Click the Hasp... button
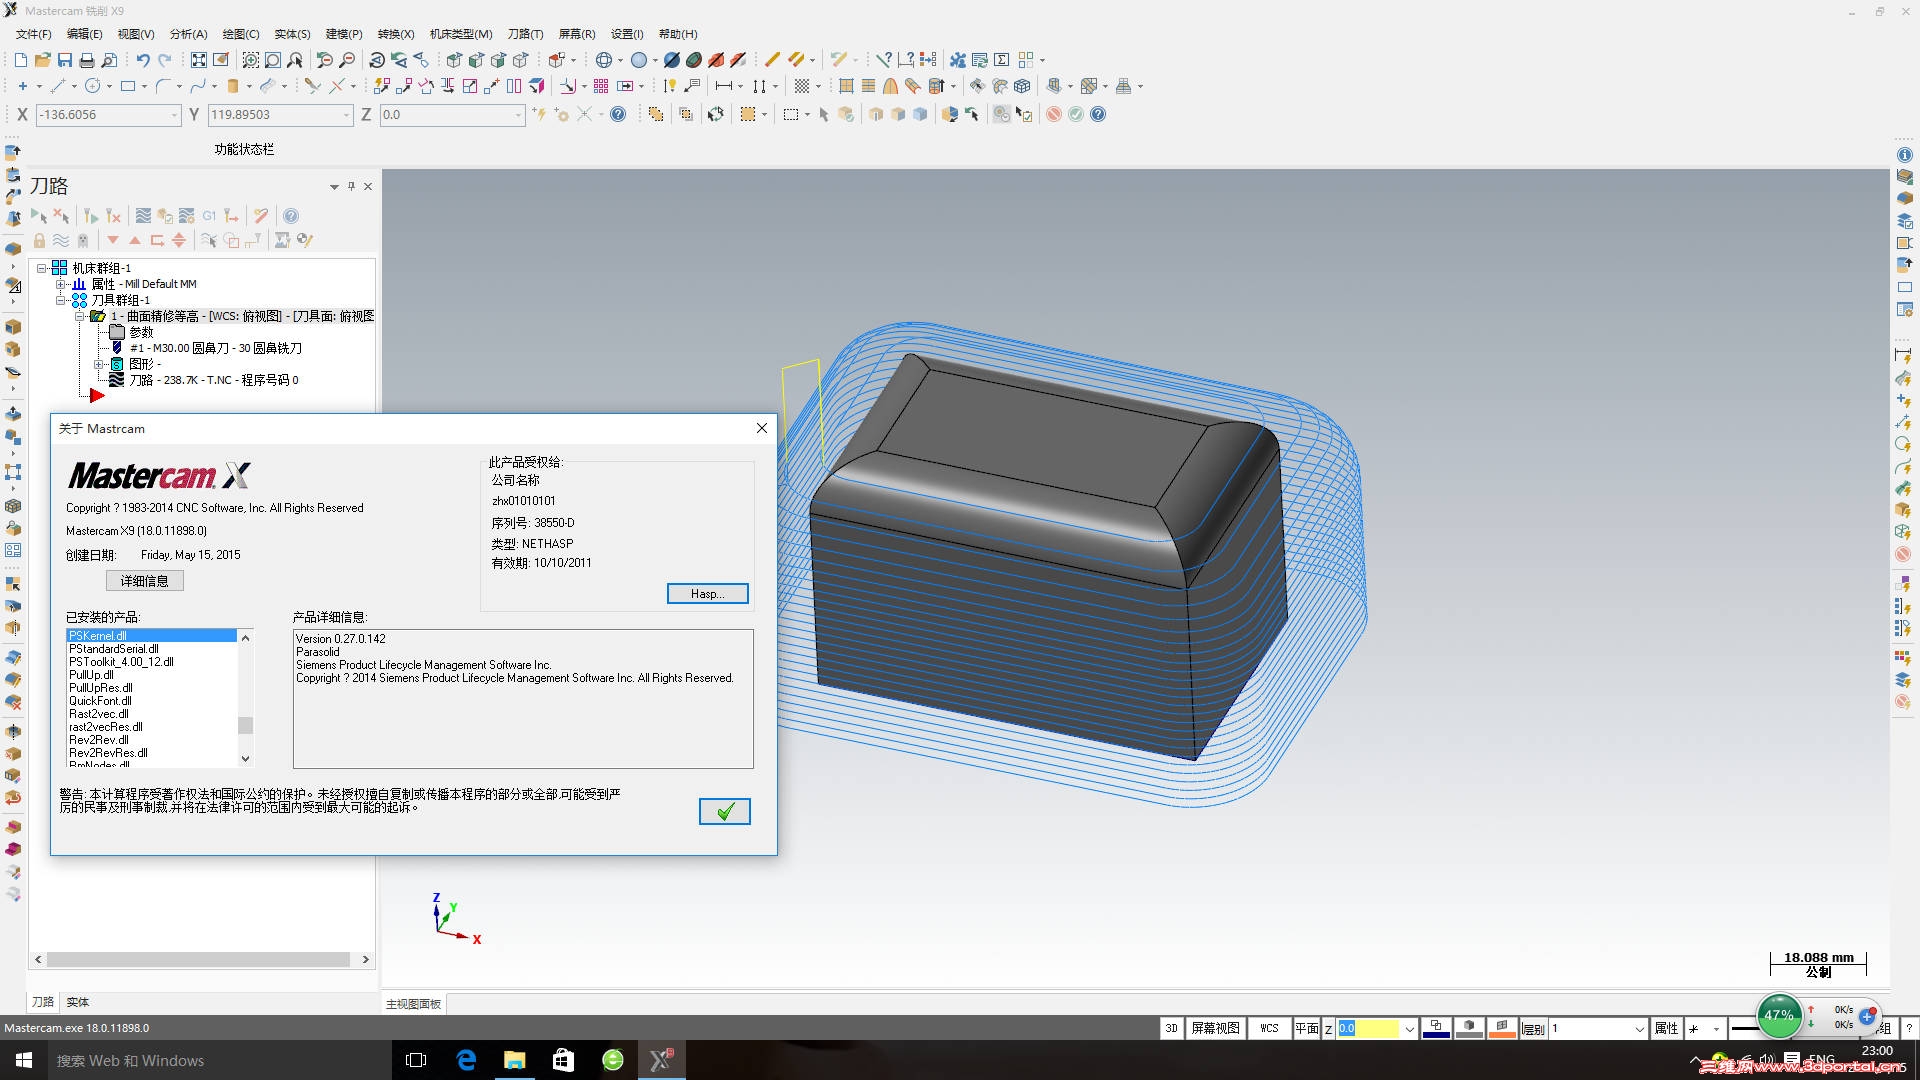Viewport: 1920px width, 1080px height. tap(707, 594)
